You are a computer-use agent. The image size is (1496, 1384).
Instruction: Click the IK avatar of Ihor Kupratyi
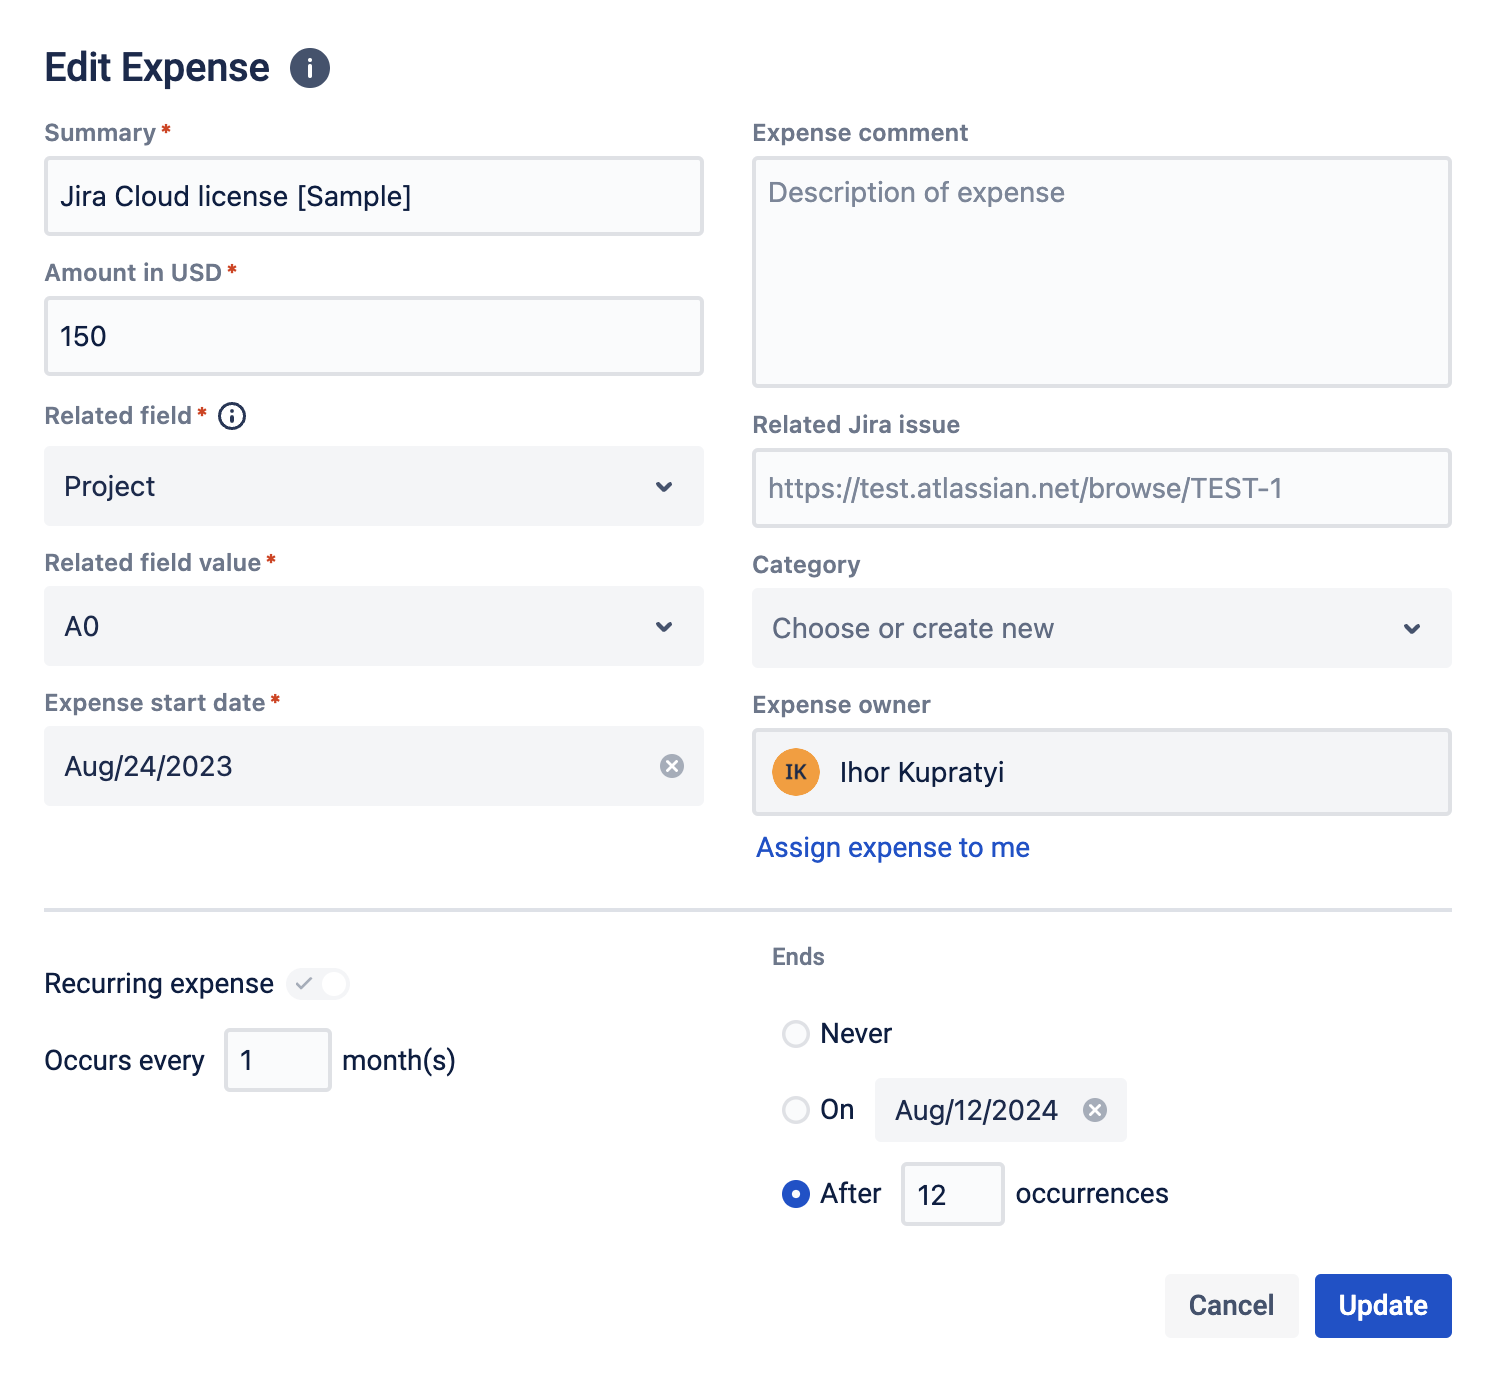796,772
